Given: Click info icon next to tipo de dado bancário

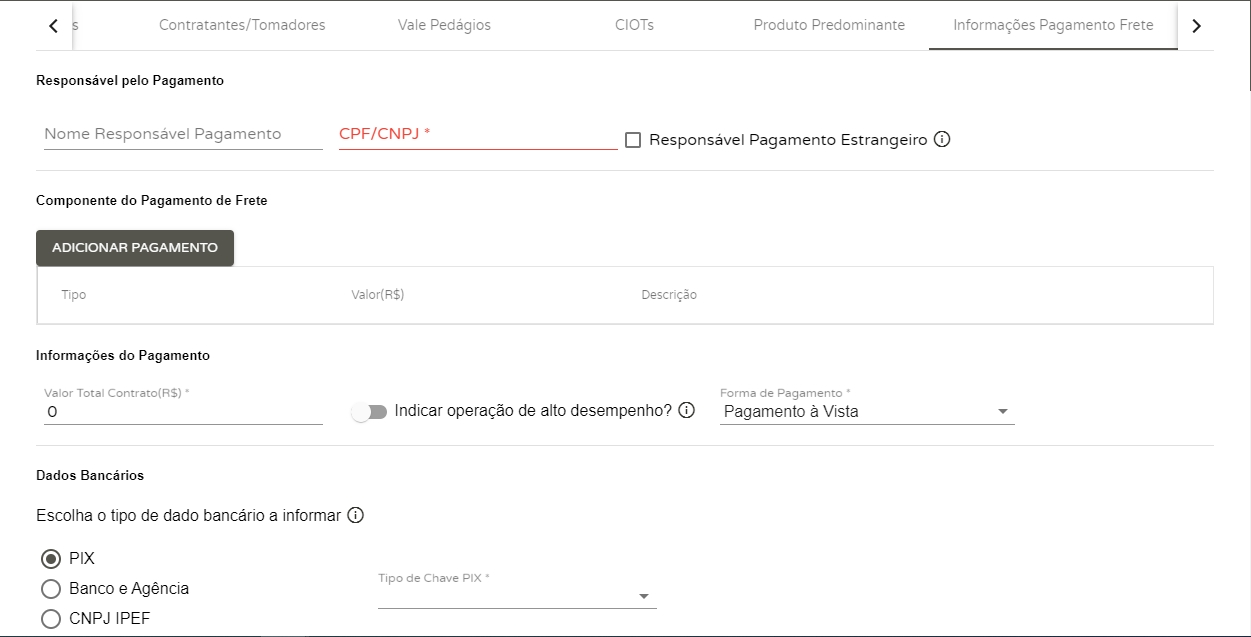Looking at the screenshot, I should pyautogui.click(x=355, y=516).
